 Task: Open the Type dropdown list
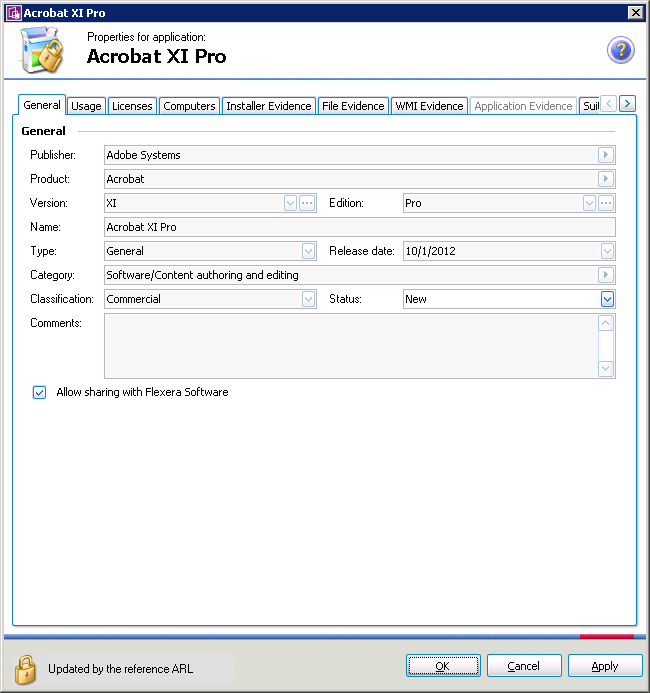pos(308,251)
